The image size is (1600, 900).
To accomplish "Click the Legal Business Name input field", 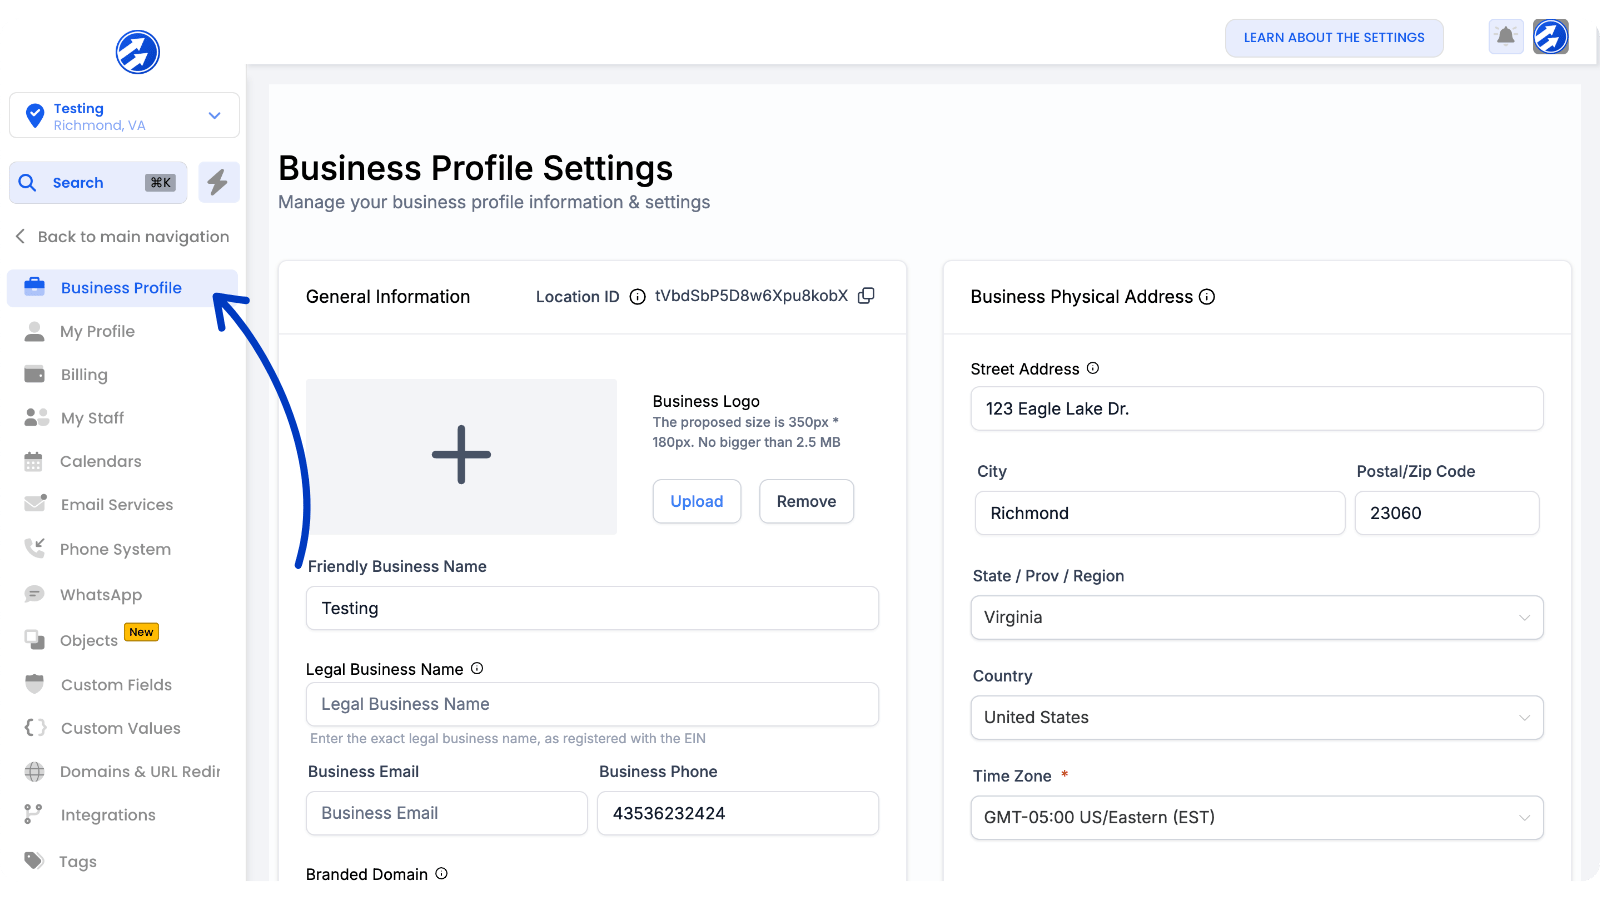I will pyautogui.click(x=592, y=704).
